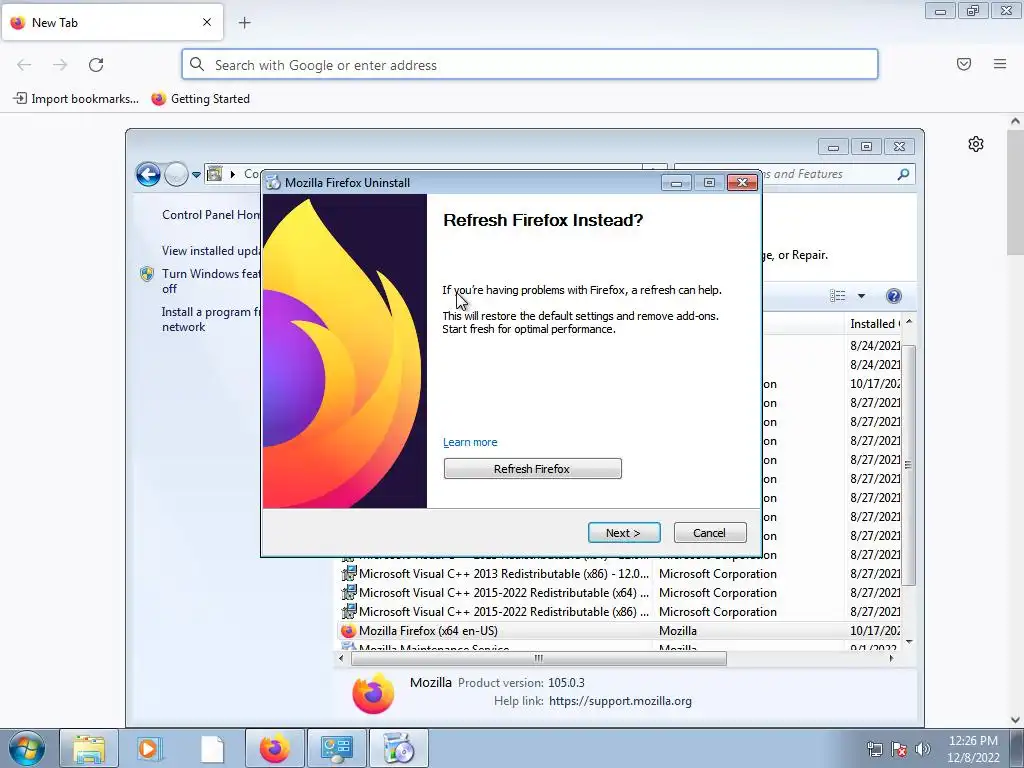The image size is (1024, 768).
Task: Click the network tray icon
Action: pyautogui.click(x=874, y=748)
